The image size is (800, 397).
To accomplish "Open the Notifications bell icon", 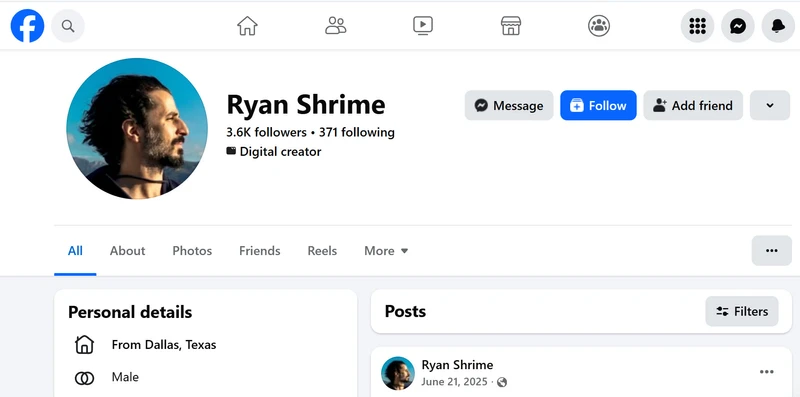I will point(778,26).
